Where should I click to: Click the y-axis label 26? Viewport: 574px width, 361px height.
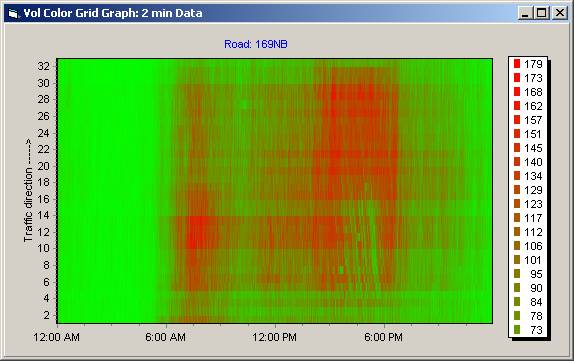[x=43, y=116]
